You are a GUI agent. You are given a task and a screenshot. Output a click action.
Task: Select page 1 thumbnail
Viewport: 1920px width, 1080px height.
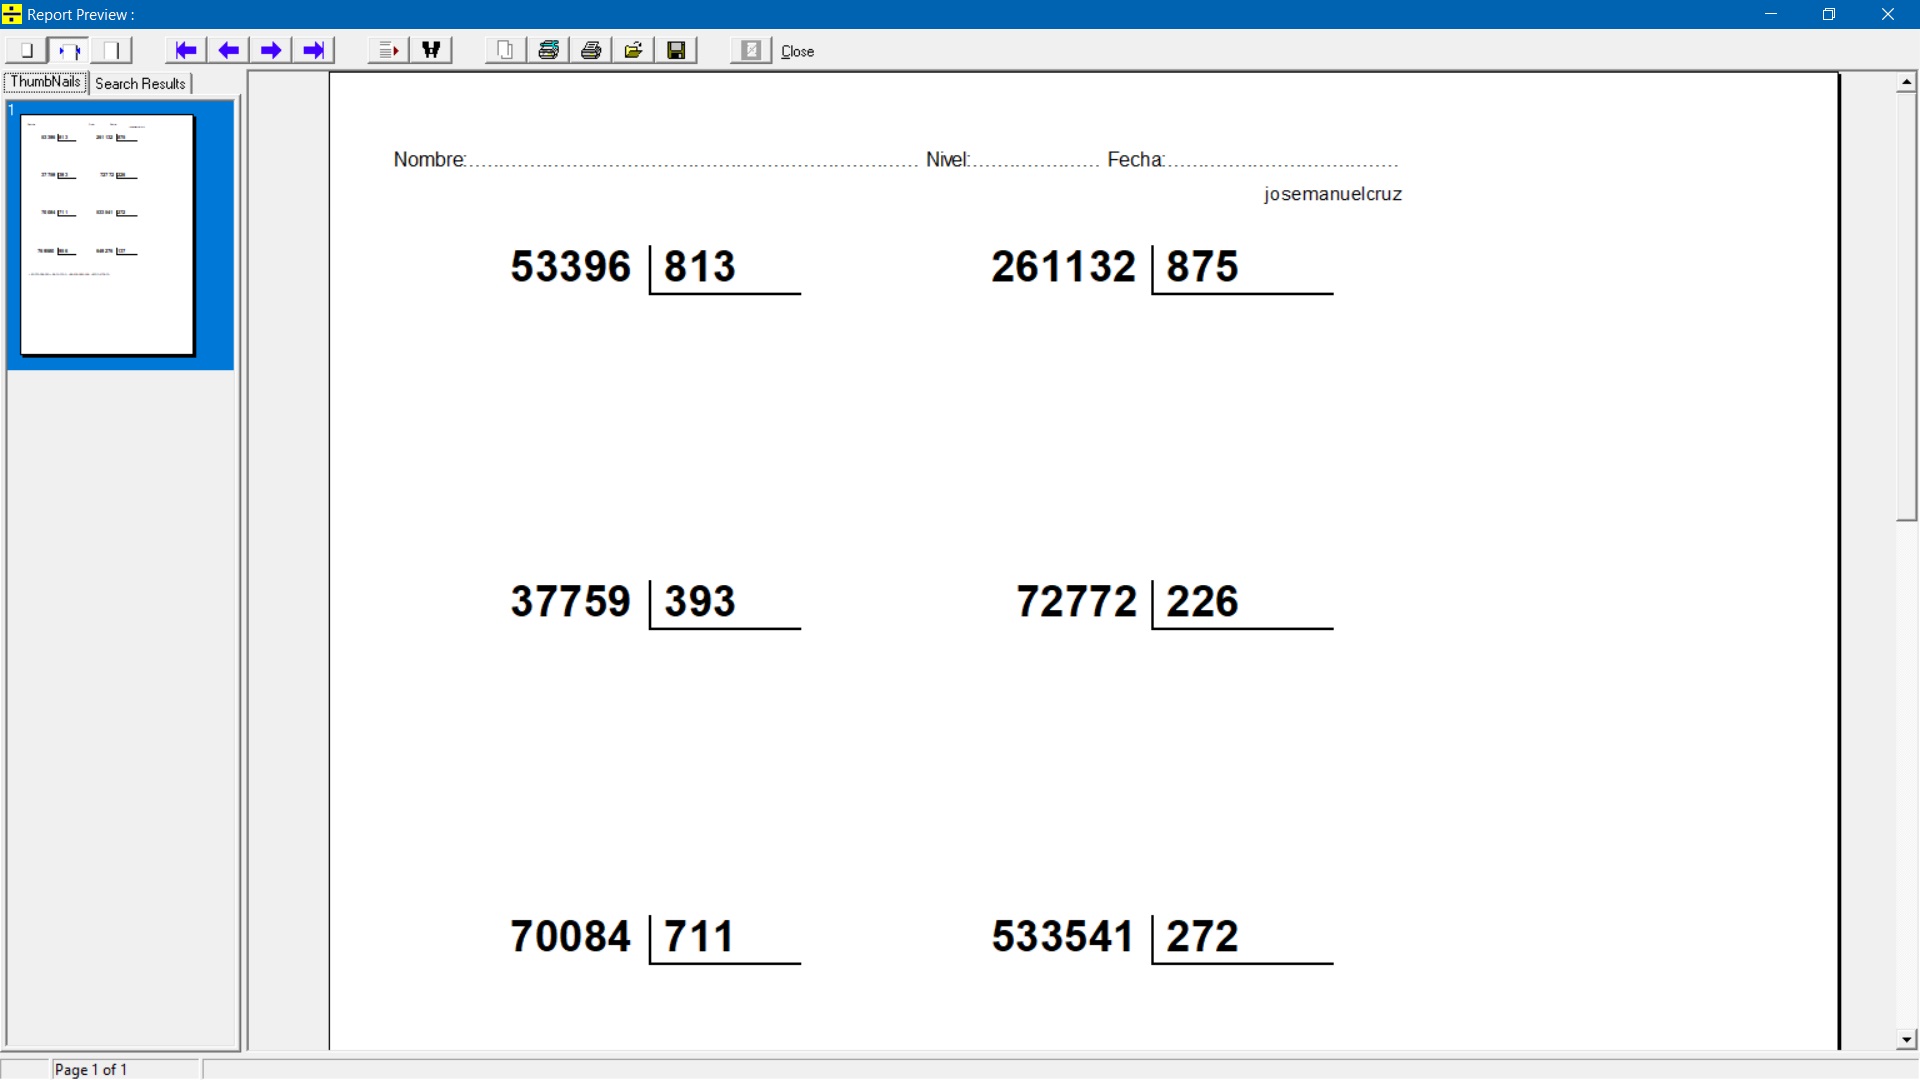(108, 235)
